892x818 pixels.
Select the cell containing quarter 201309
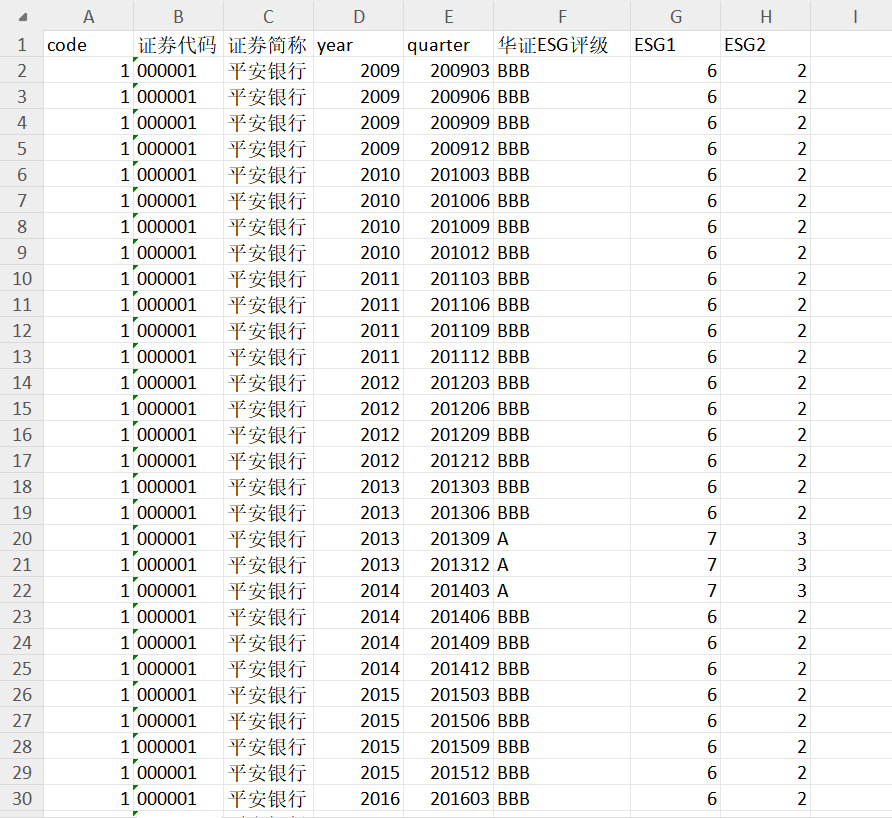tap(448, 538)
